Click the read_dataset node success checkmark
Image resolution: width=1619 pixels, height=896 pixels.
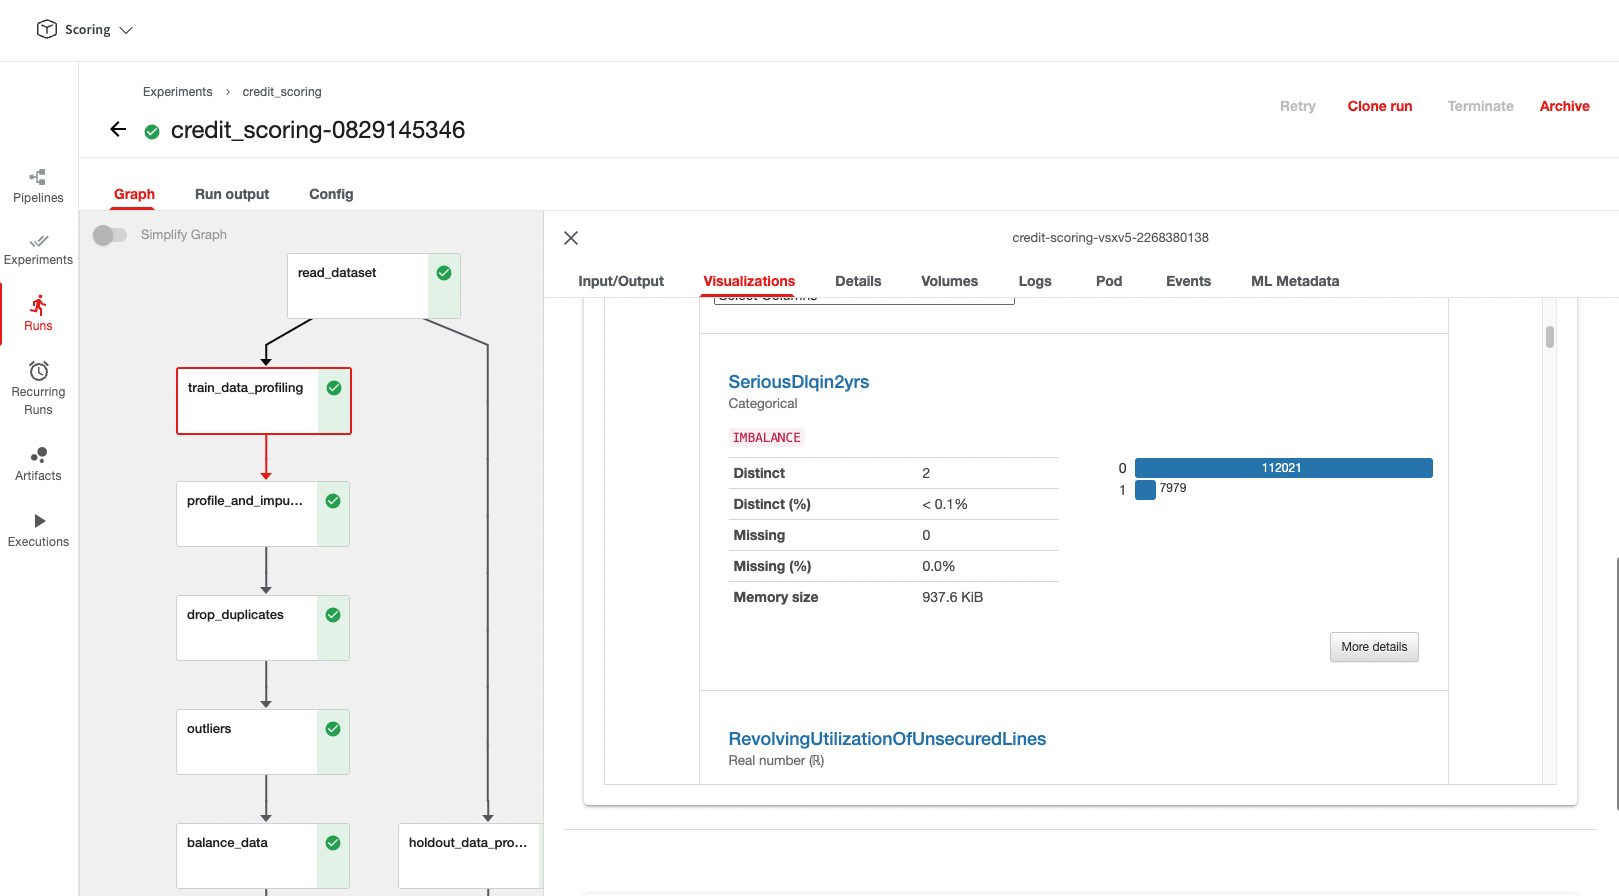444,273
